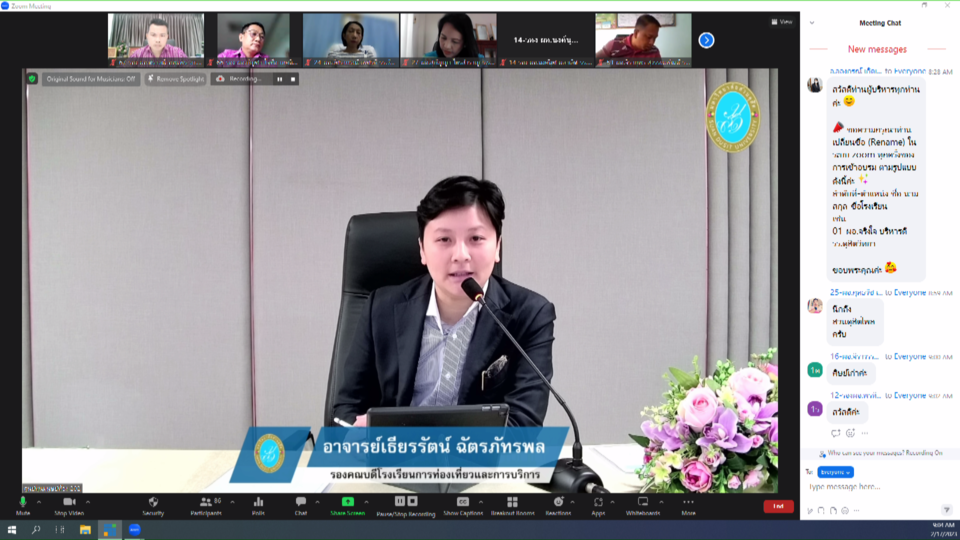Open the More options menu
960x540 pixels.
(688, 506)
